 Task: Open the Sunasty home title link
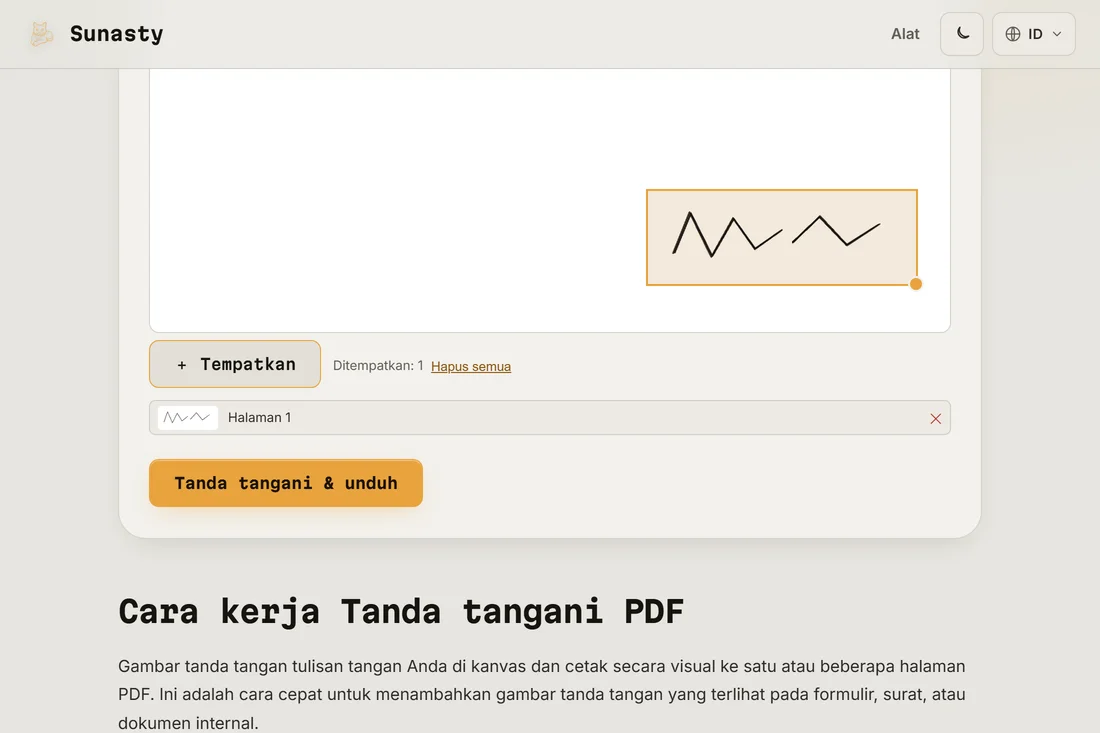(x=116, y=34)
